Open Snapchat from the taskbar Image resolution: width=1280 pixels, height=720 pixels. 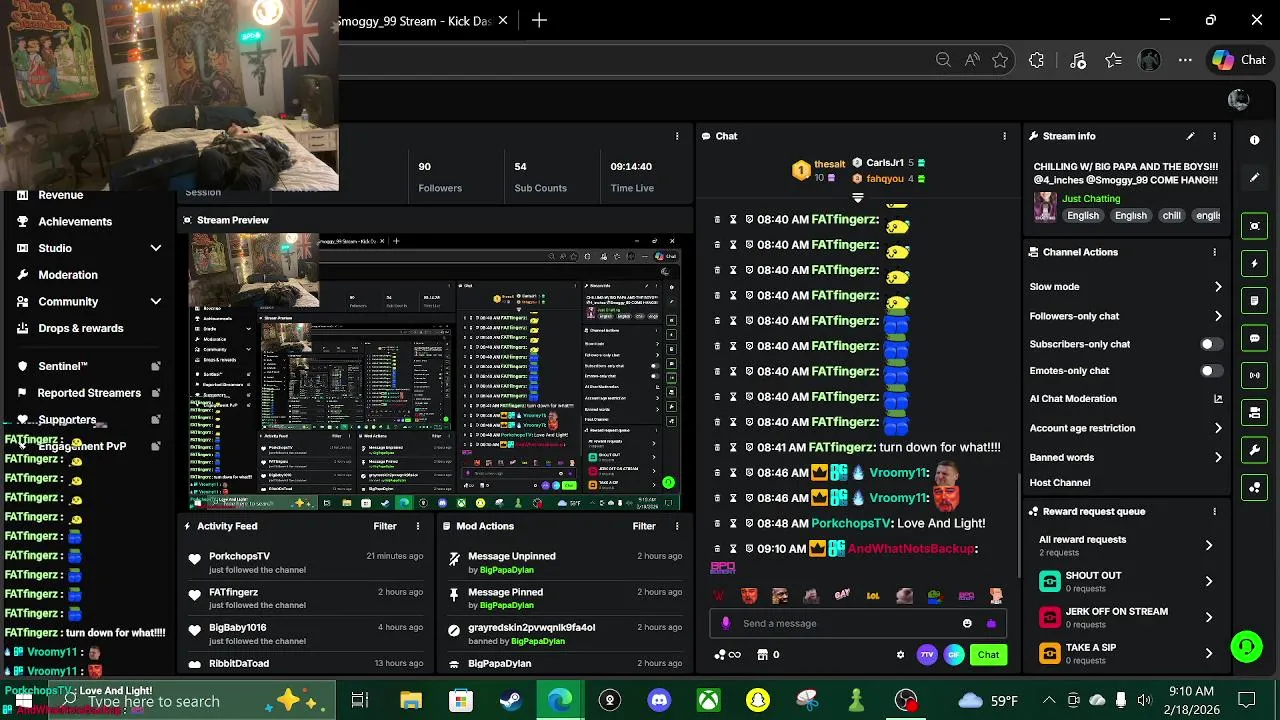757,701
